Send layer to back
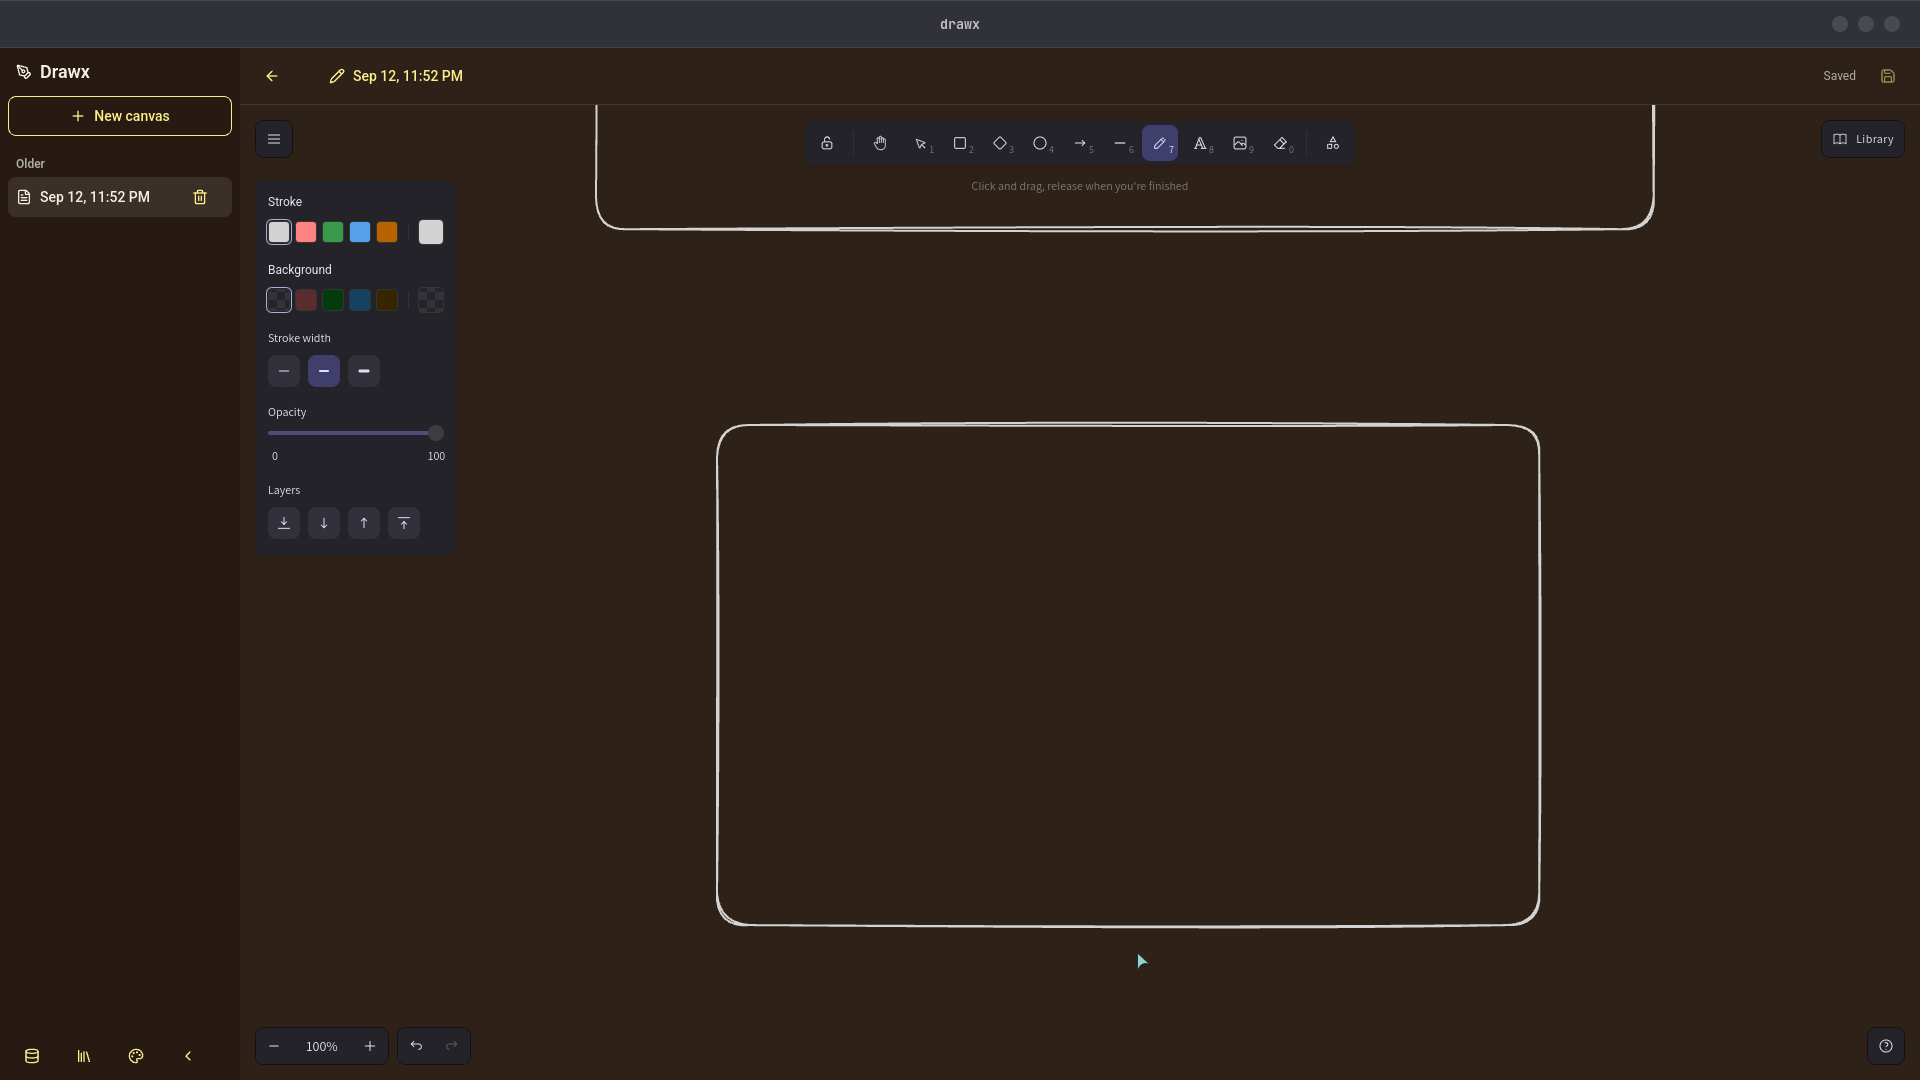 point(284,523)
